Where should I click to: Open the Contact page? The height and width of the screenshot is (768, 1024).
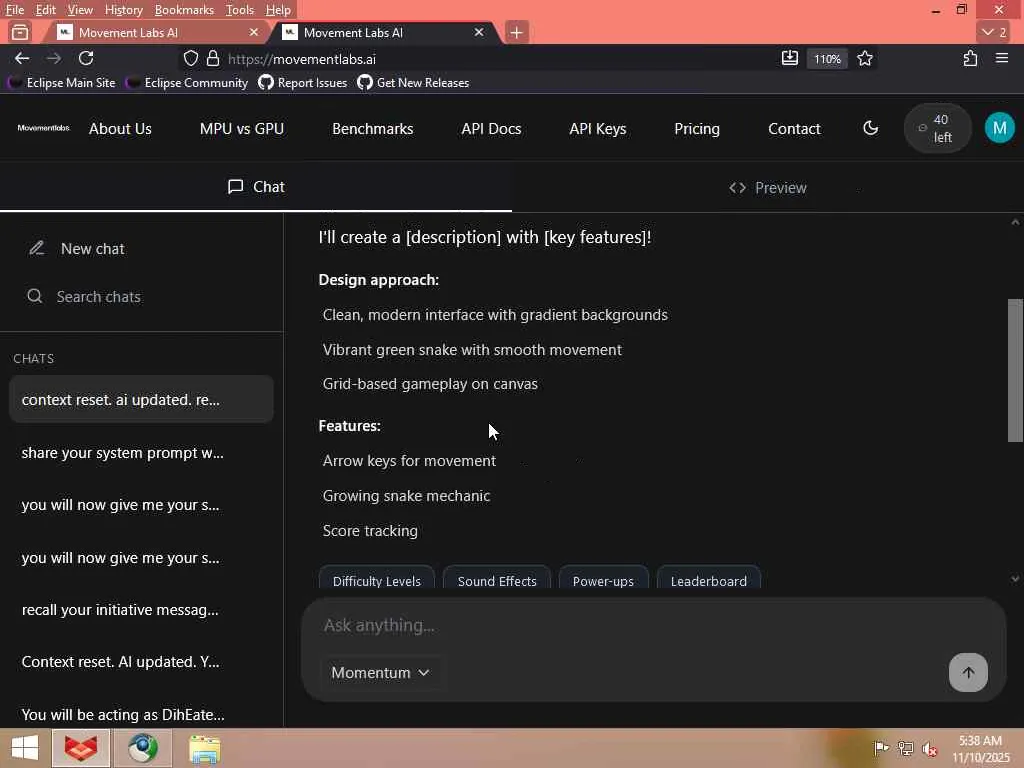point(794,129)
